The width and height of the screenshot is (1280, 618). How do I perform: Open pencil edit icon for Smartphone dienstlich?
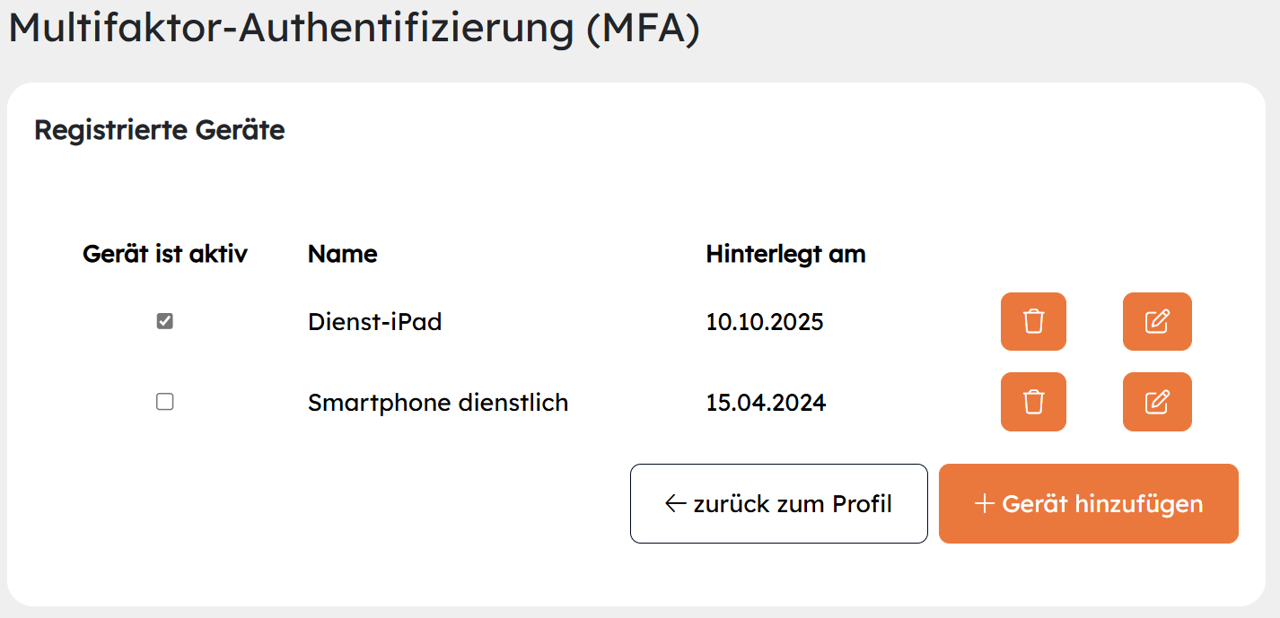click(1157, 402)
